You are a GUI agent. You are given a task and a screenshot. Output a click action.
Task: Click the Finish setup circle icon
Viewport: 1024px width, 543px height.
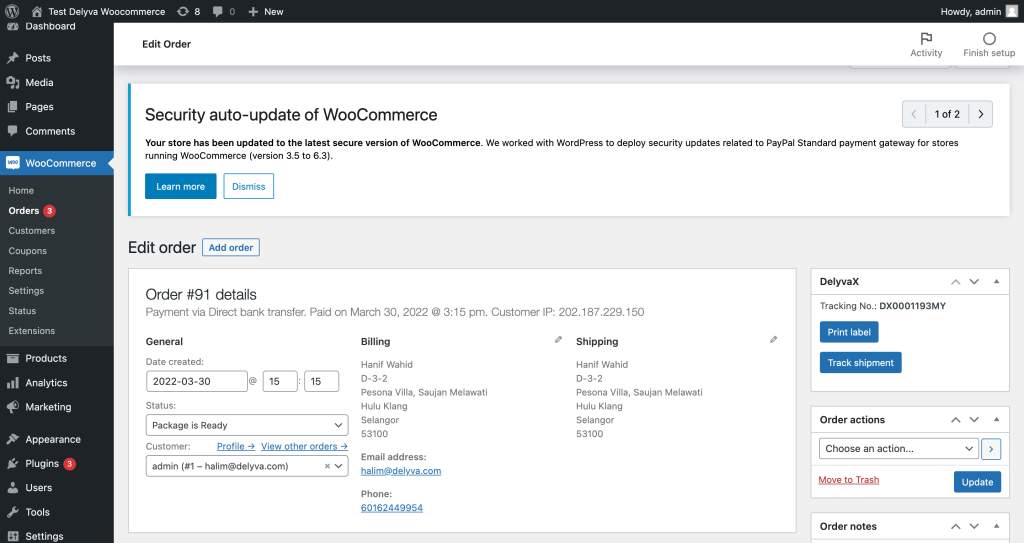point(989,39)
